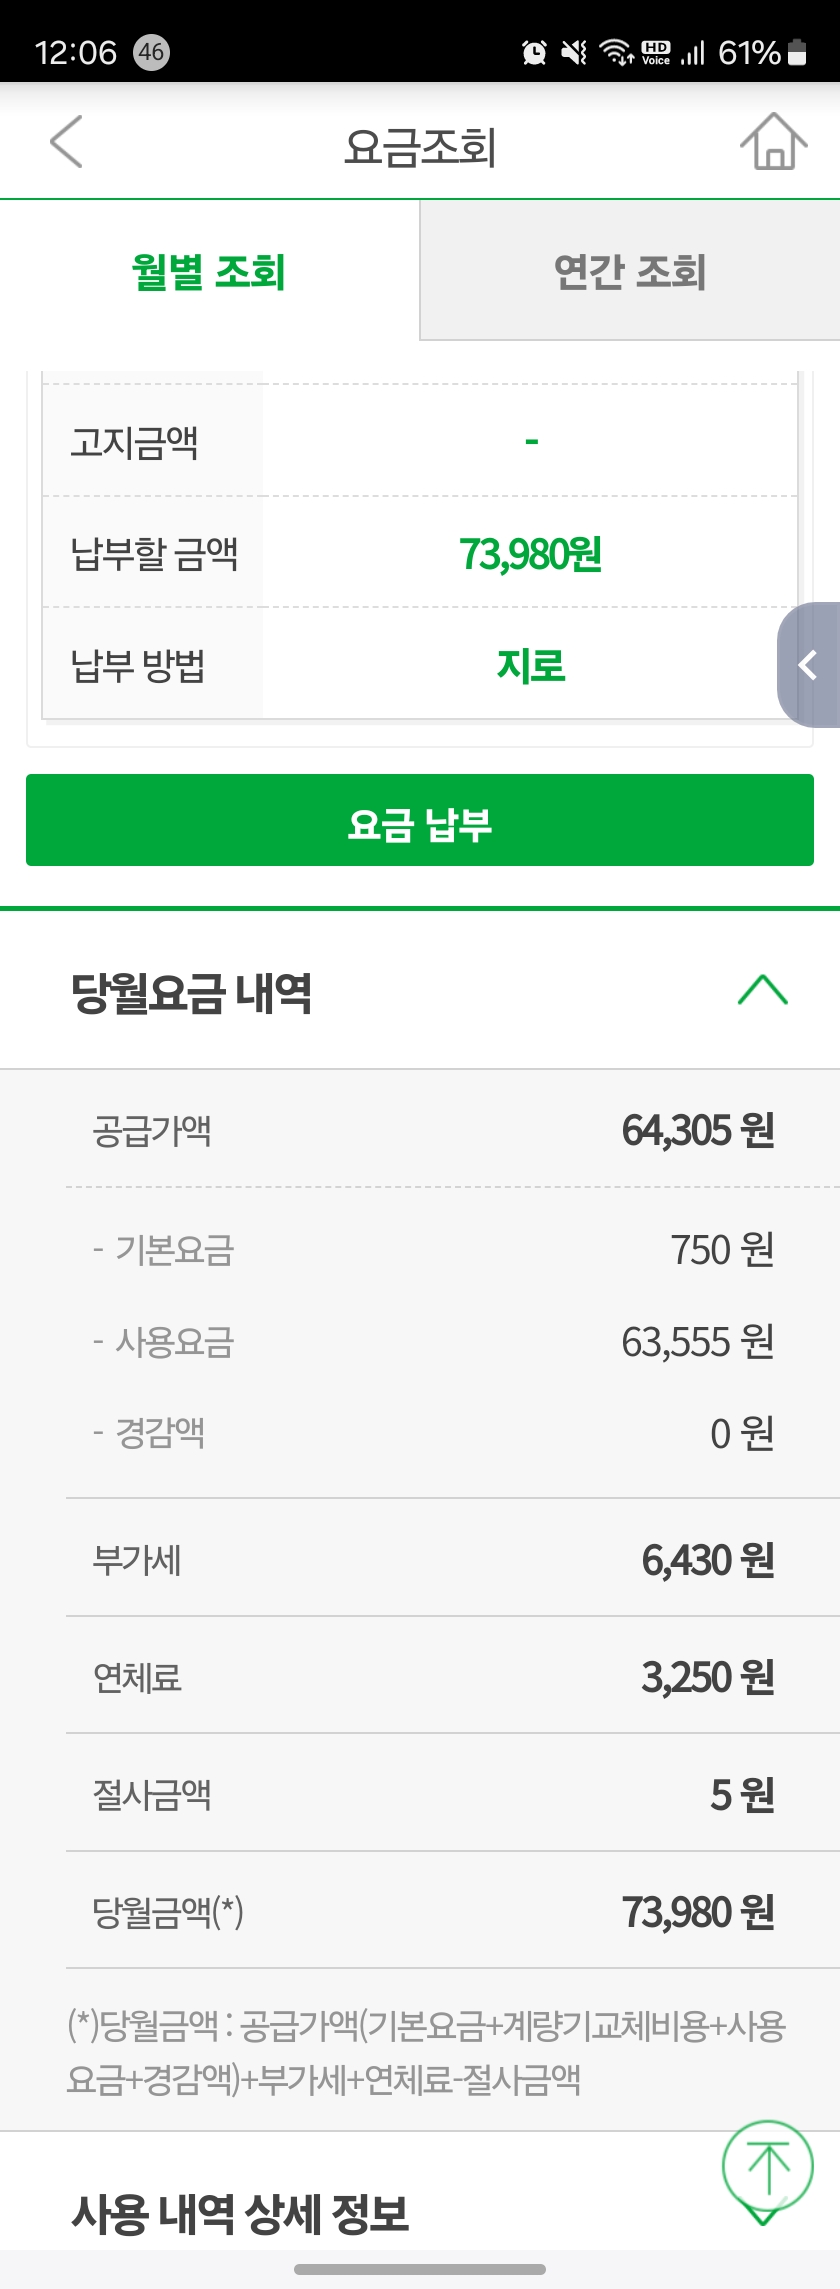Tap the Wi-Fi icon in status bar
840x2289 pixels.
tap(616, 52)
